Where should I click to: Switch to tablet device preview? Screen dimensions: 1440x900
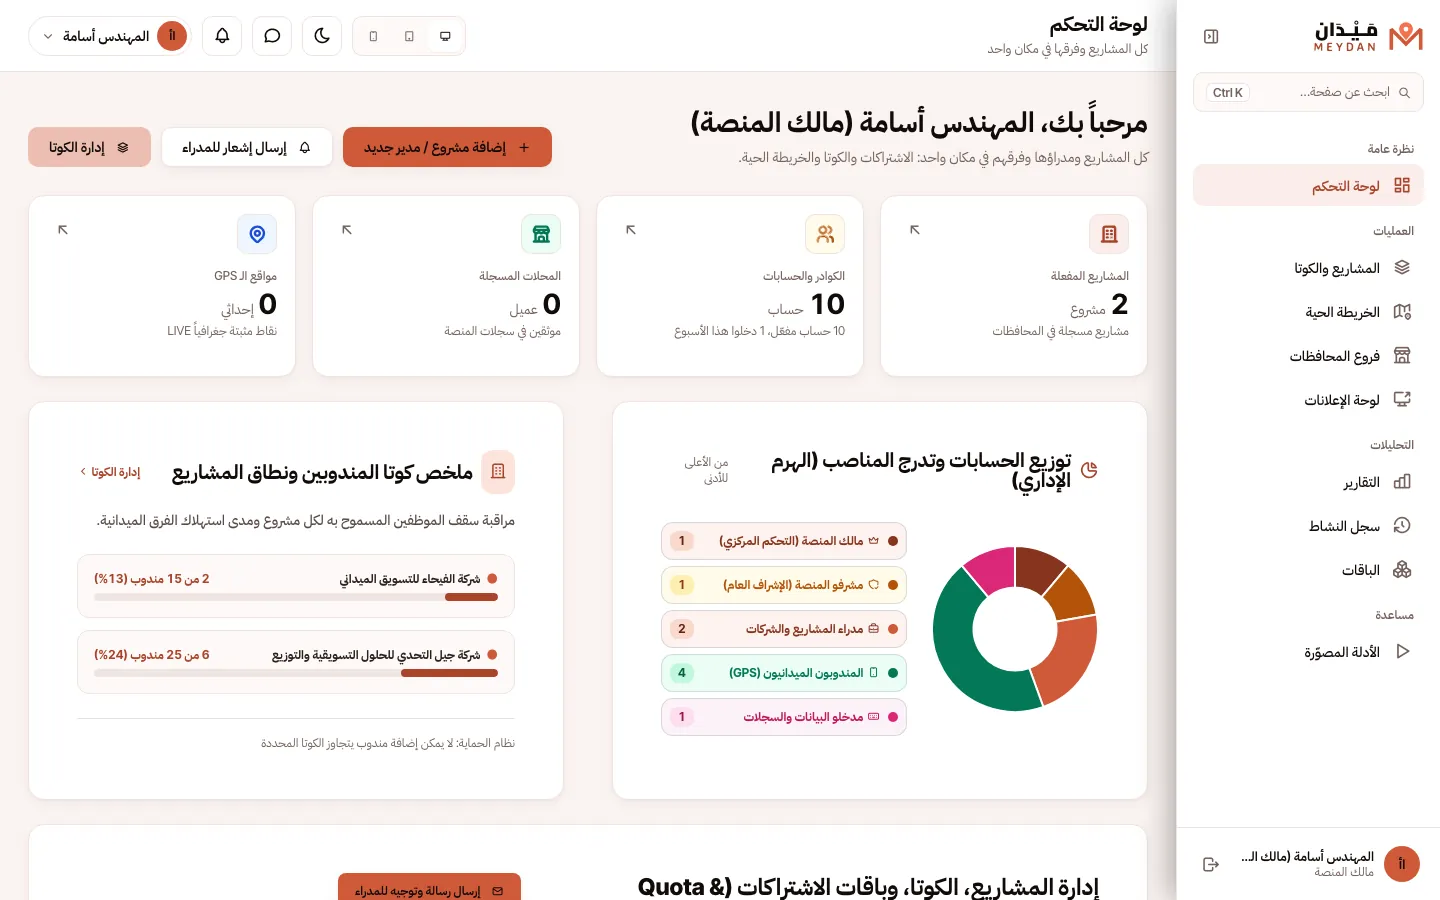coord(409,36)
